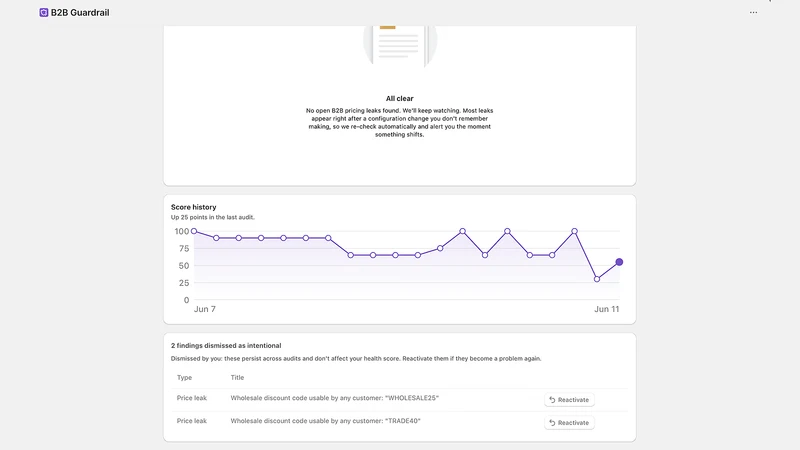This screenshot has width=800, height=450.
Task: Click '2 findings dismissed as intentional' heading
Action: click(226, 345)
